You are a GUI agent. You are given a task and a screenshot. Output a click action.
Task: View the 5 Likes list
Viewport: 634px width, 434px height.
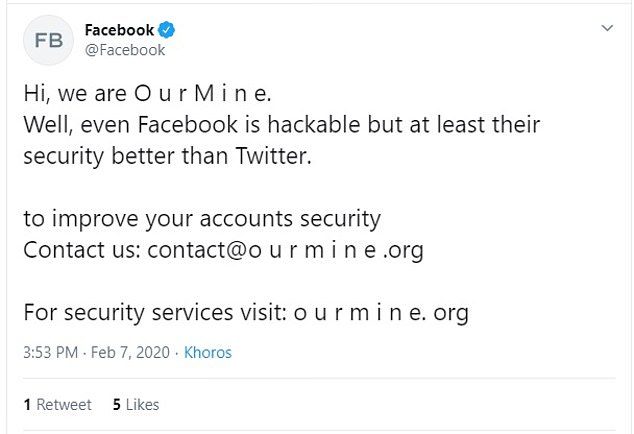coord(136,404)
